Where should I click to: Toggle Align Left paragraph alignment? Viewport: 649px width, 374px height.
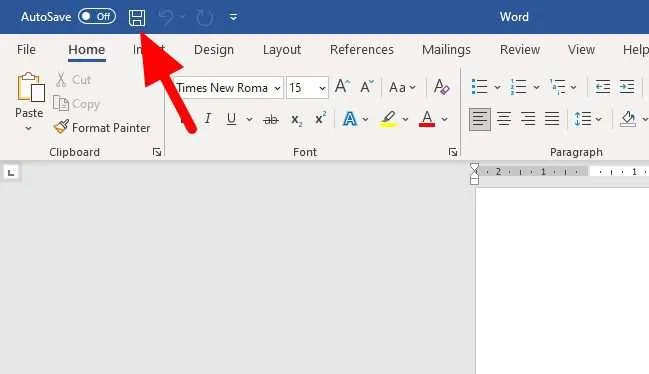480,119
